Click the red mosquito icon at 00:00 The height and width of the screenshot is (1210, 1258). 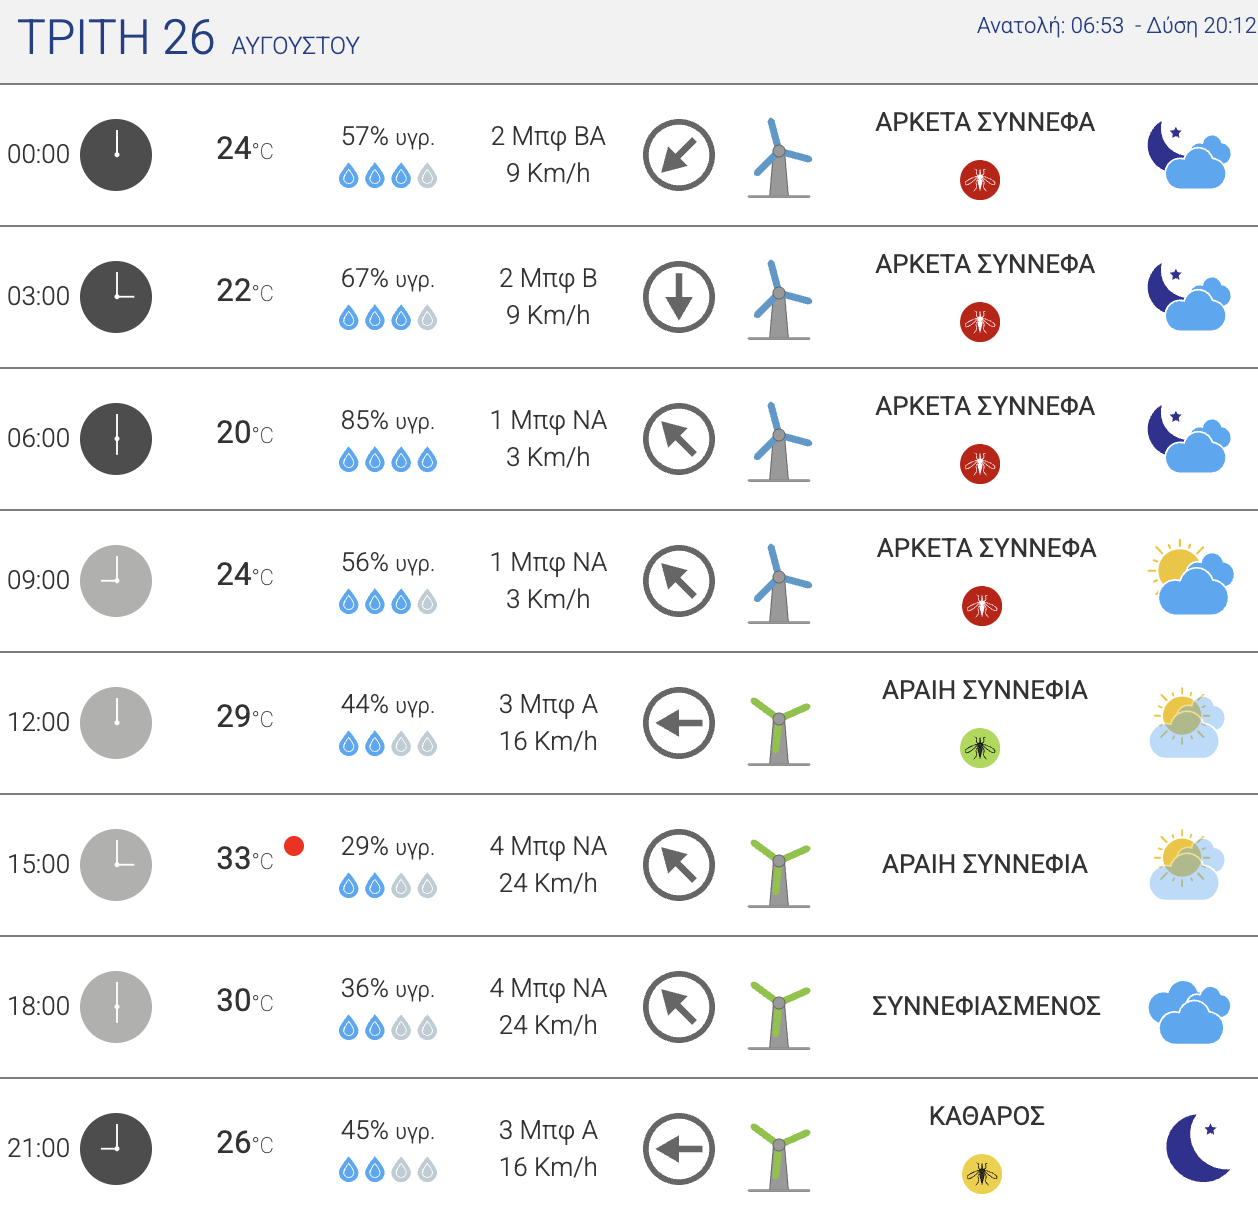(x=980, y=180)
